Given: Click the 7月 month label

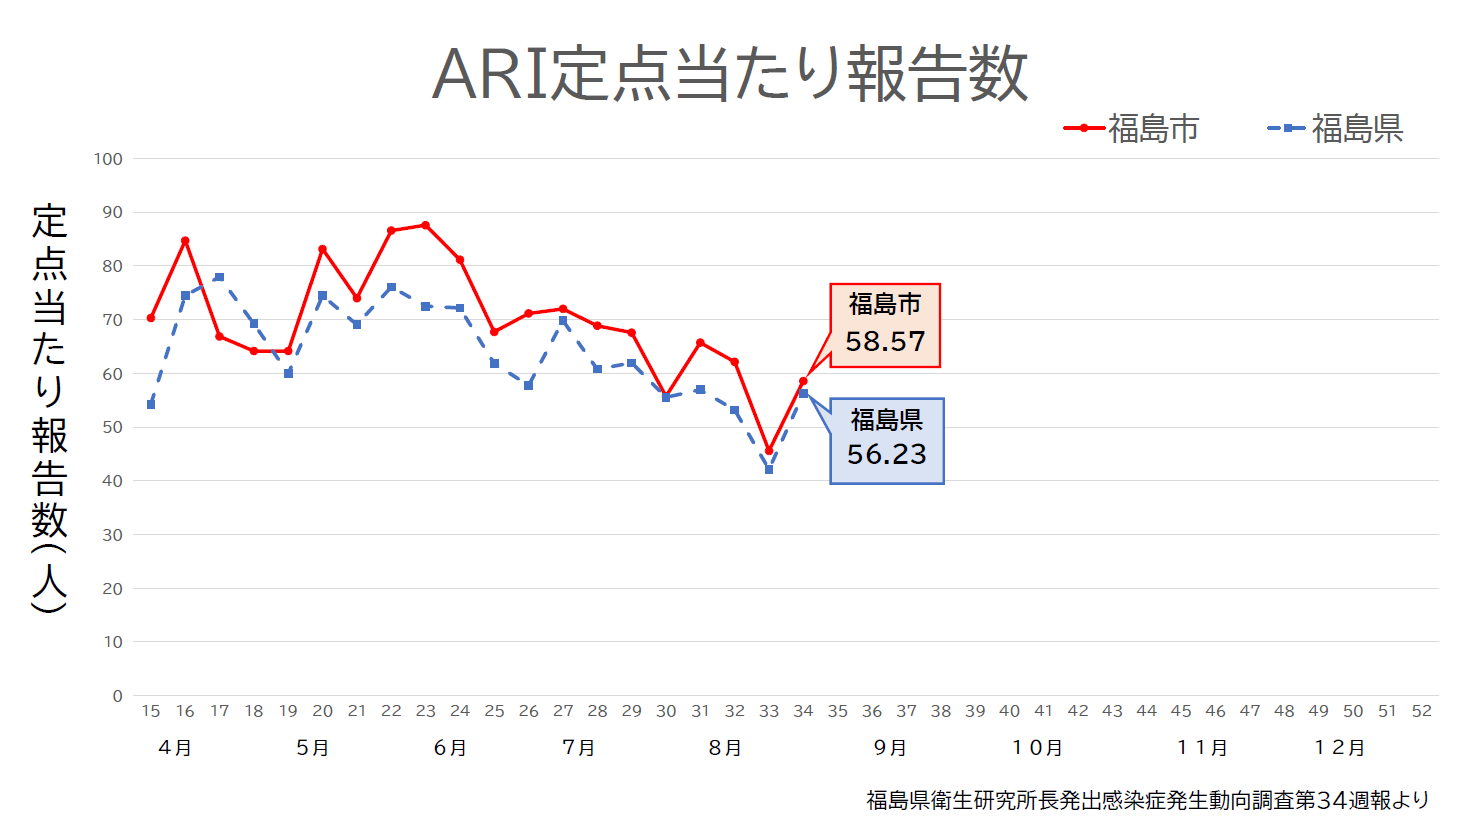Looking at the screenshot, I should 579,748.
